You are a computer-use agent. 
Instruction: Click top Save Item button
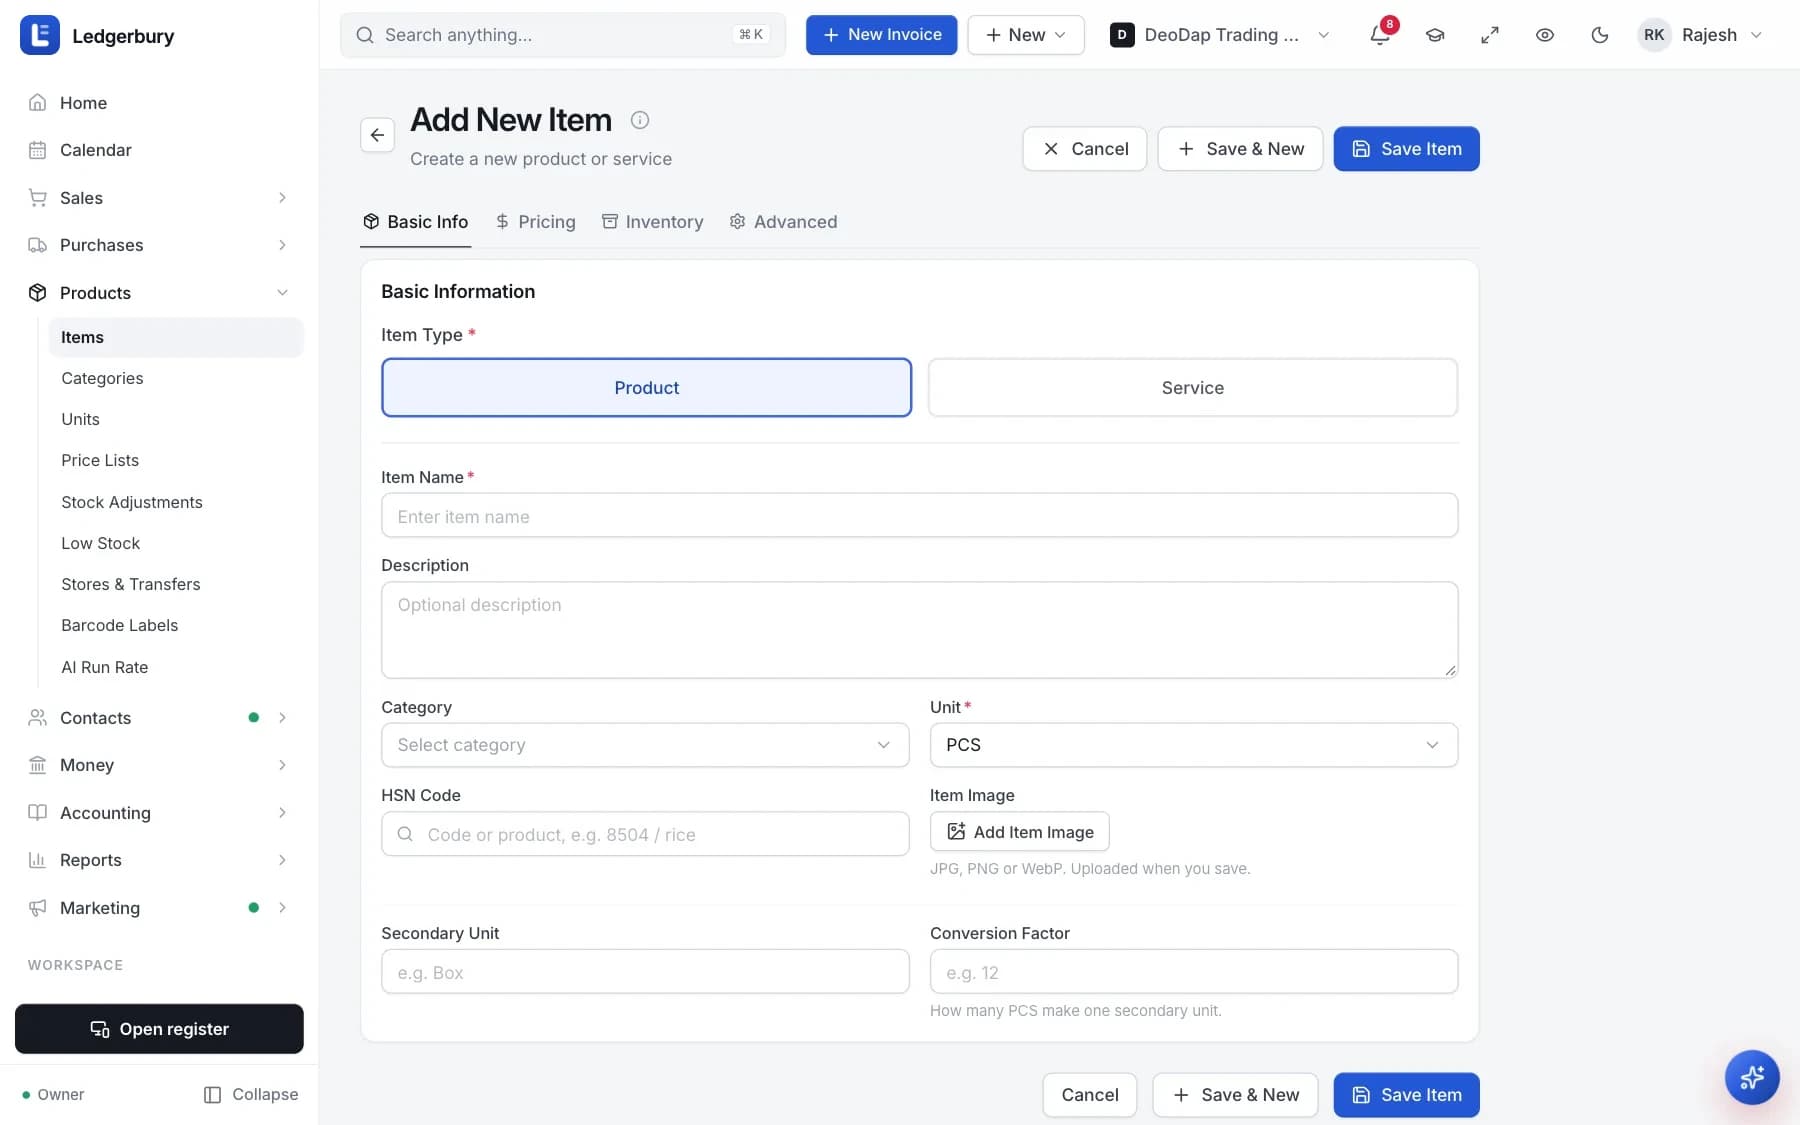coord(1406,149)
